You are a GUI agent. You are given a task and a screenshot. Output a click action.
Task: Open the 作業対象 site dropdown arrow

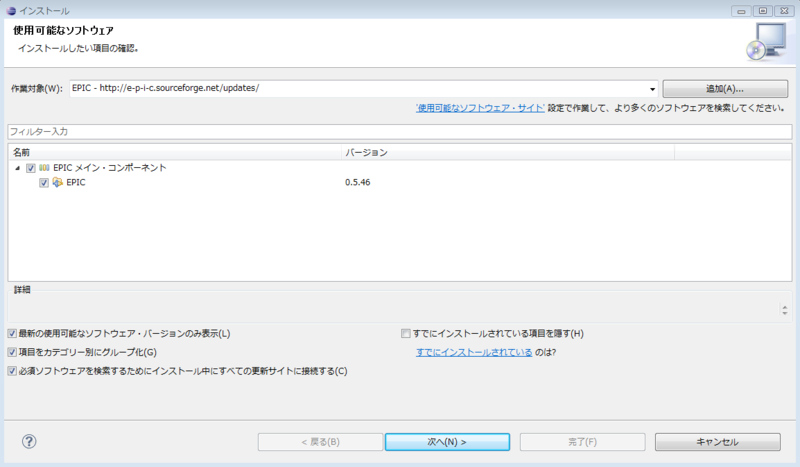[652, 89]
